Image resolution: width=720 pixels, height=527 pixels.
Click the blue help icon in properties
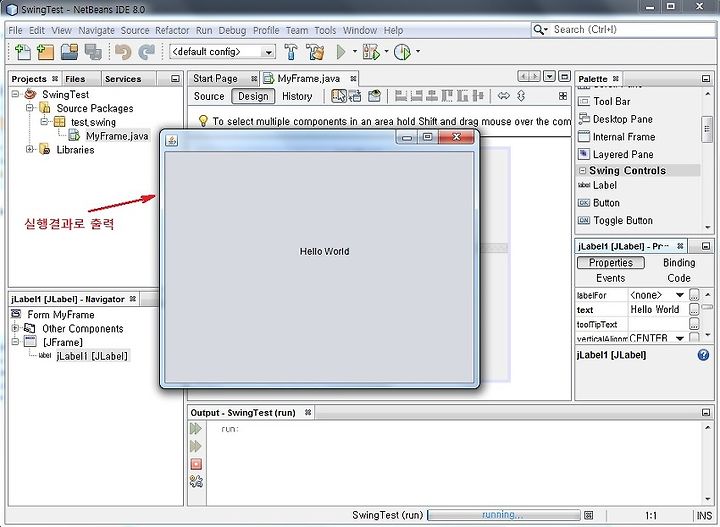703,355
